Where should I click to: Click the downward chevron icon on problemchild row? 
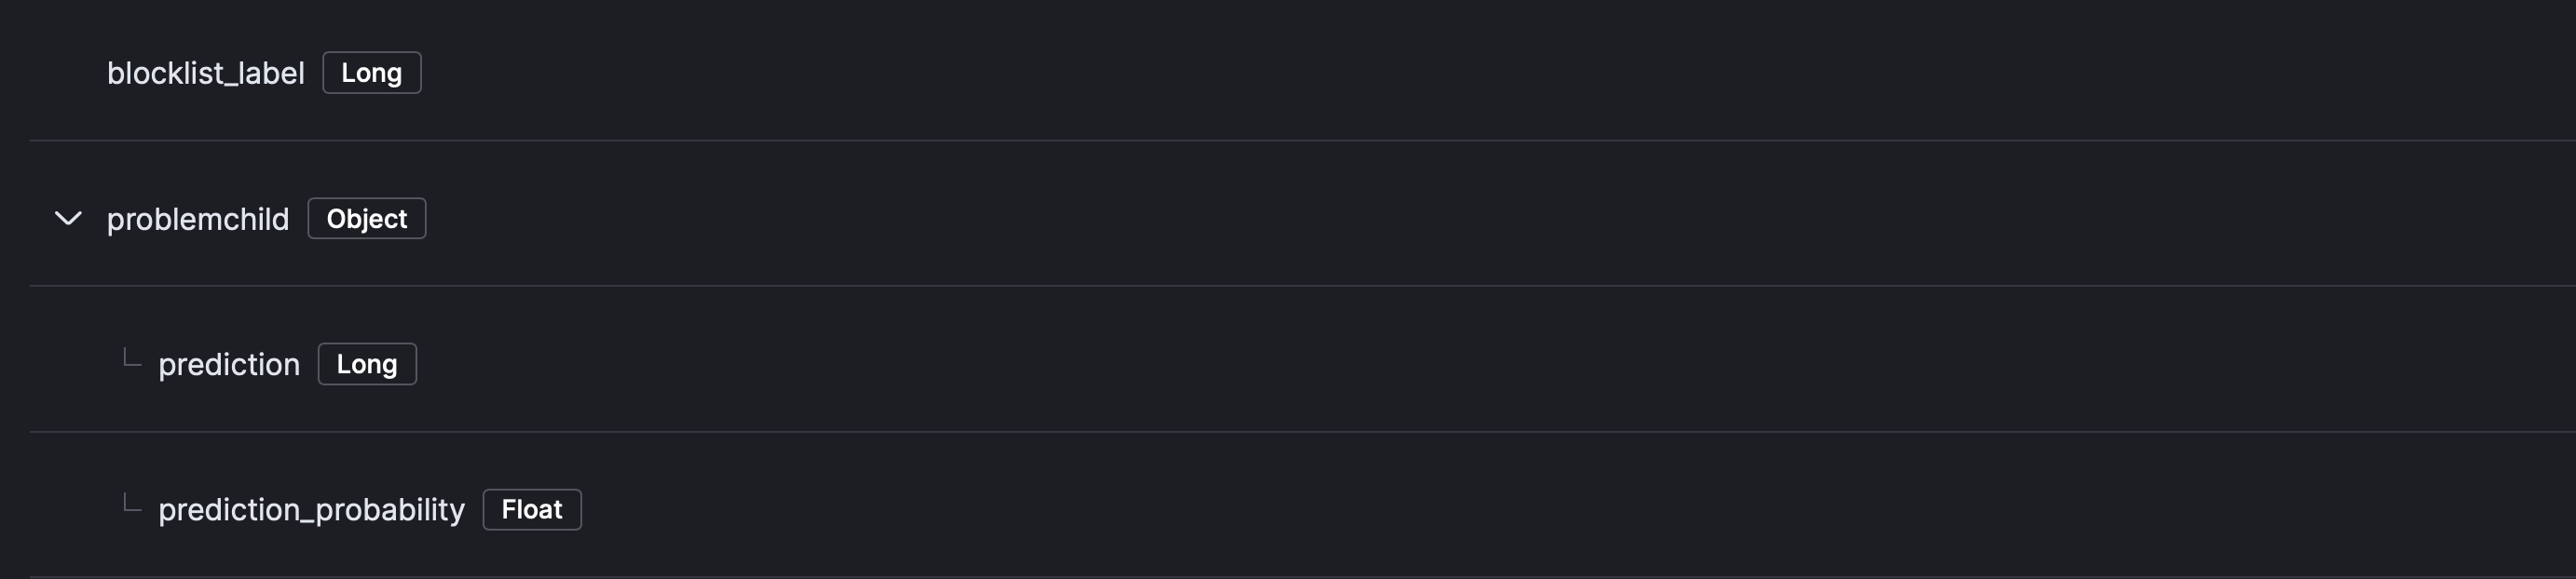point(69,218)
